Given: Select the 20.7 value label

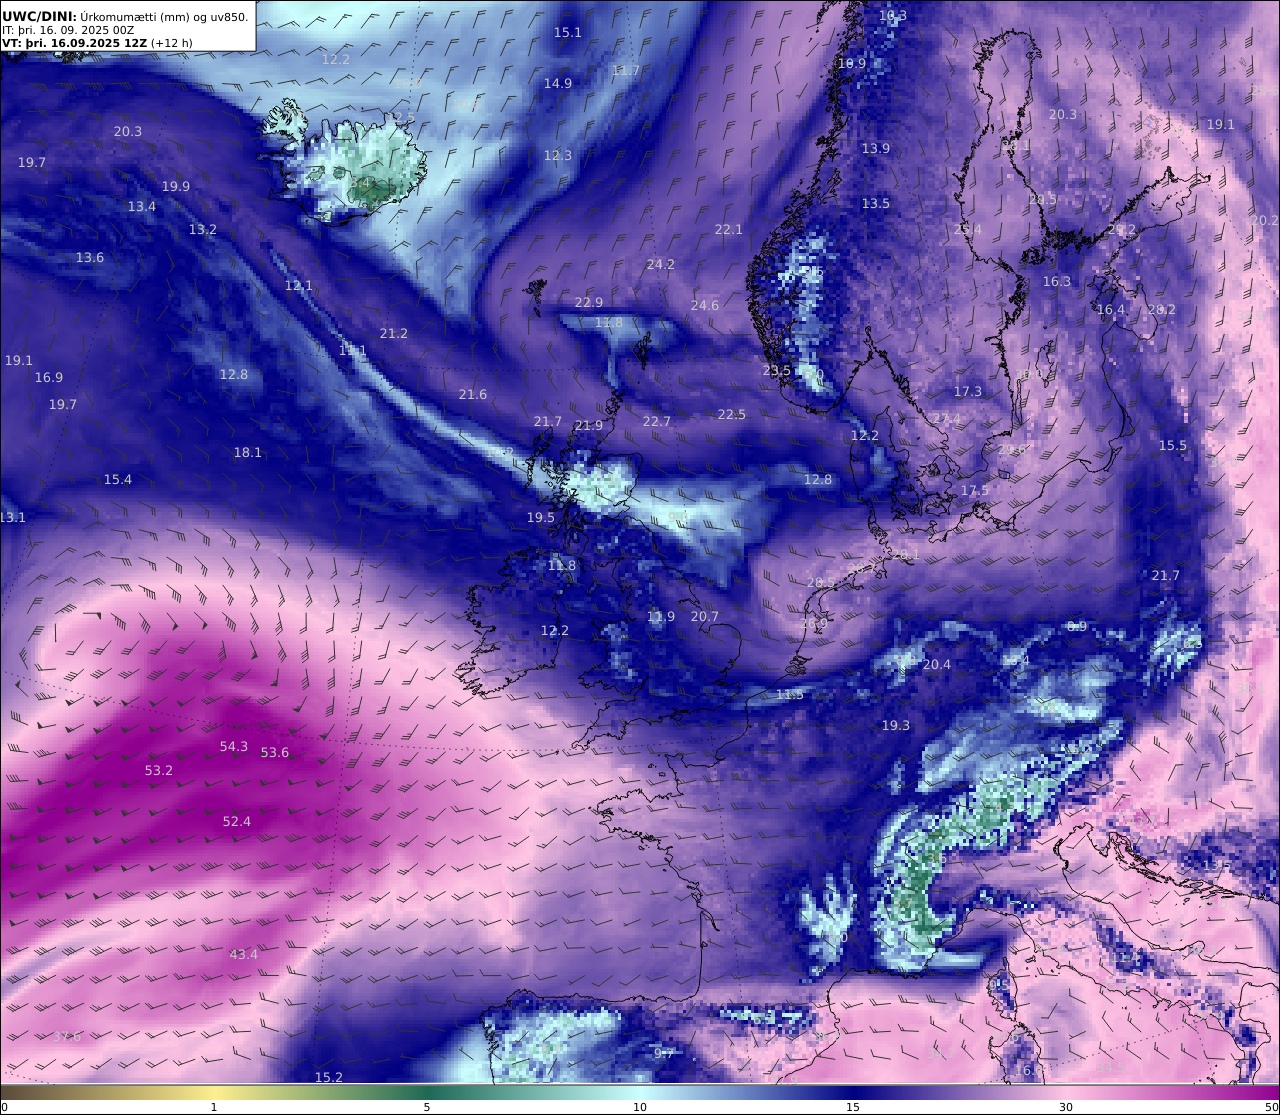Looking at the screenshot, I should coord(705,617).
